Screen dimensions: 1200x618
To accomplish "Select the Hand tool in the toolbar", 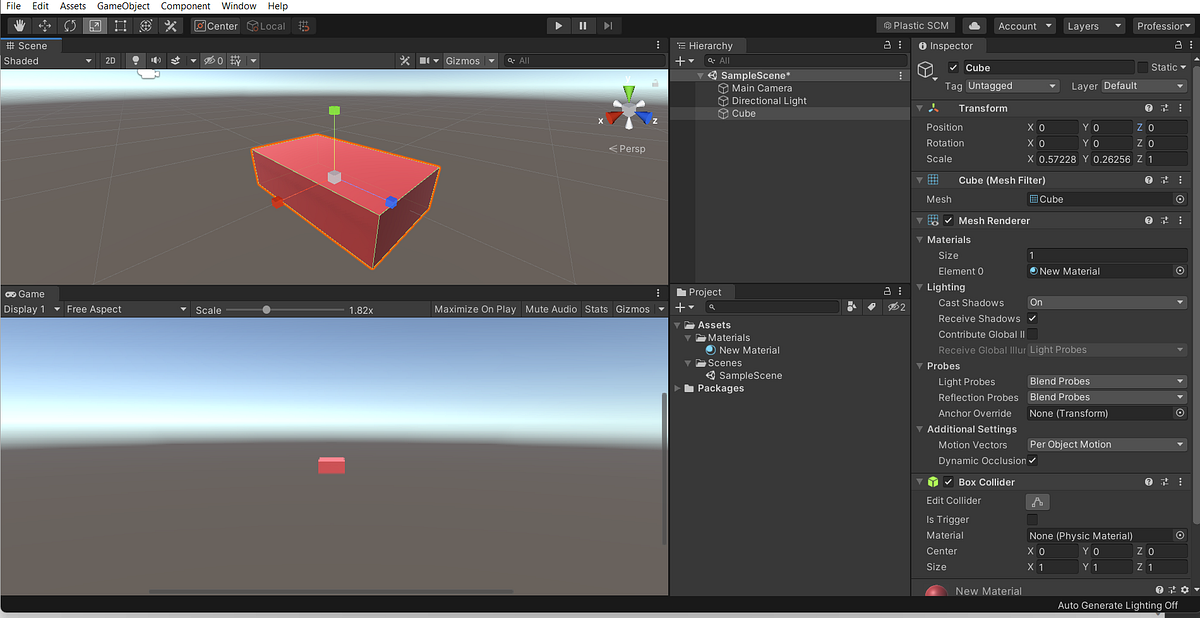I will (x=18, y=25).
